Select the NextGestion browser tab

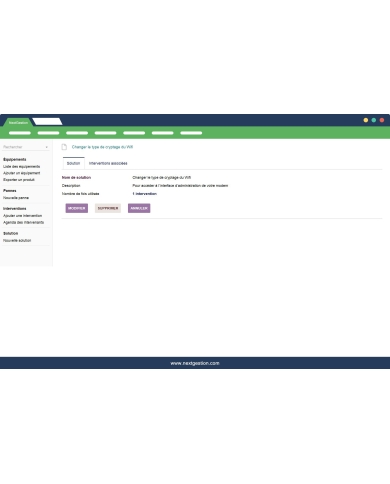point(18,122)
